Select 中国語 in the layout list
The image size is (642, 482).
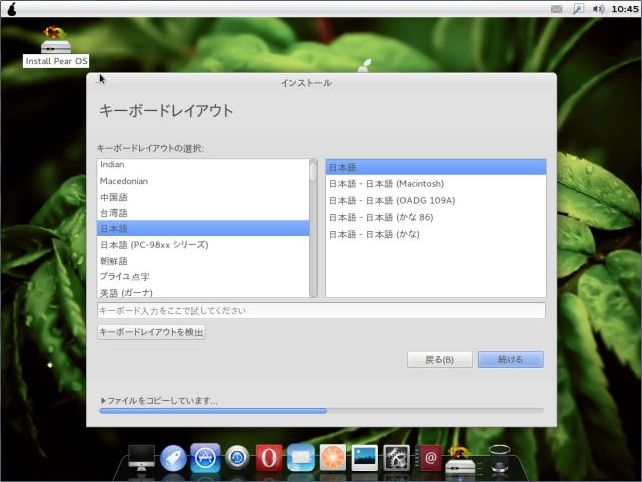[x=113, y=197]
